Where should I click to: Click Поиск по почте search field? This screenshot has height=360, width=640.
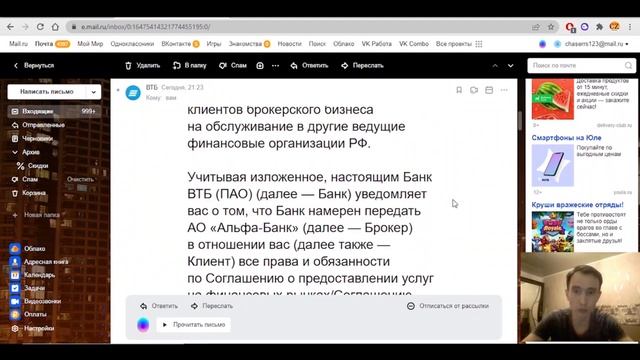coord(581,65)
